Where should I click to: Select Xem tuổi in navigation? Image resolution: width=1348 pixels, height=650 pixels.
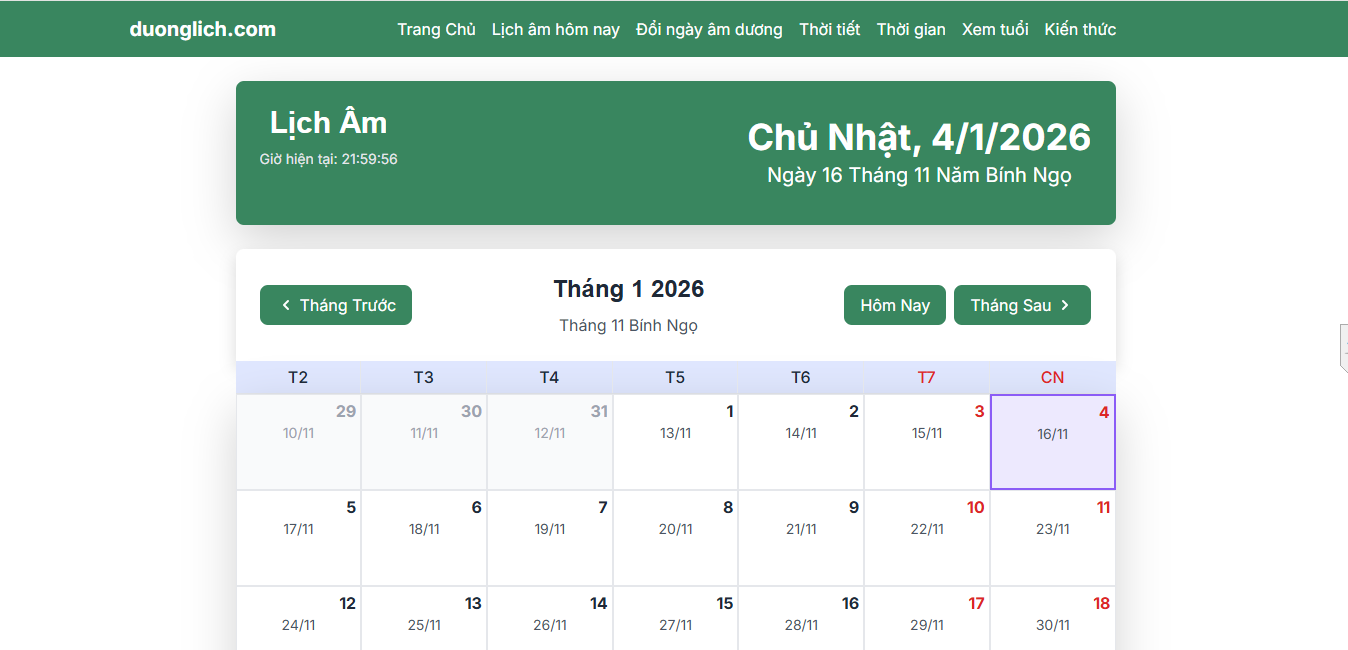click(995, 29)
